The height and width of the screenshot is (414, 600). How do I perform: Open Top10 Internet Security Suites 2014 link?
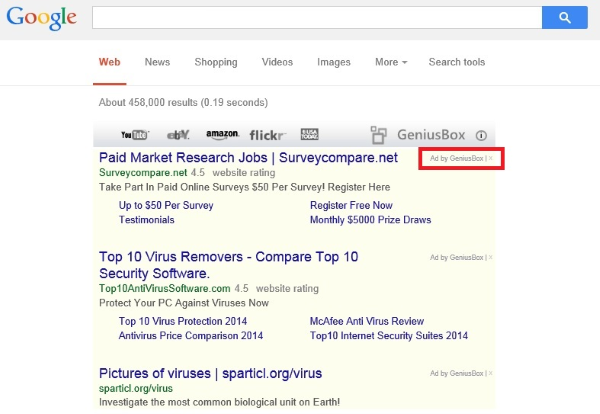click(388, 336)
